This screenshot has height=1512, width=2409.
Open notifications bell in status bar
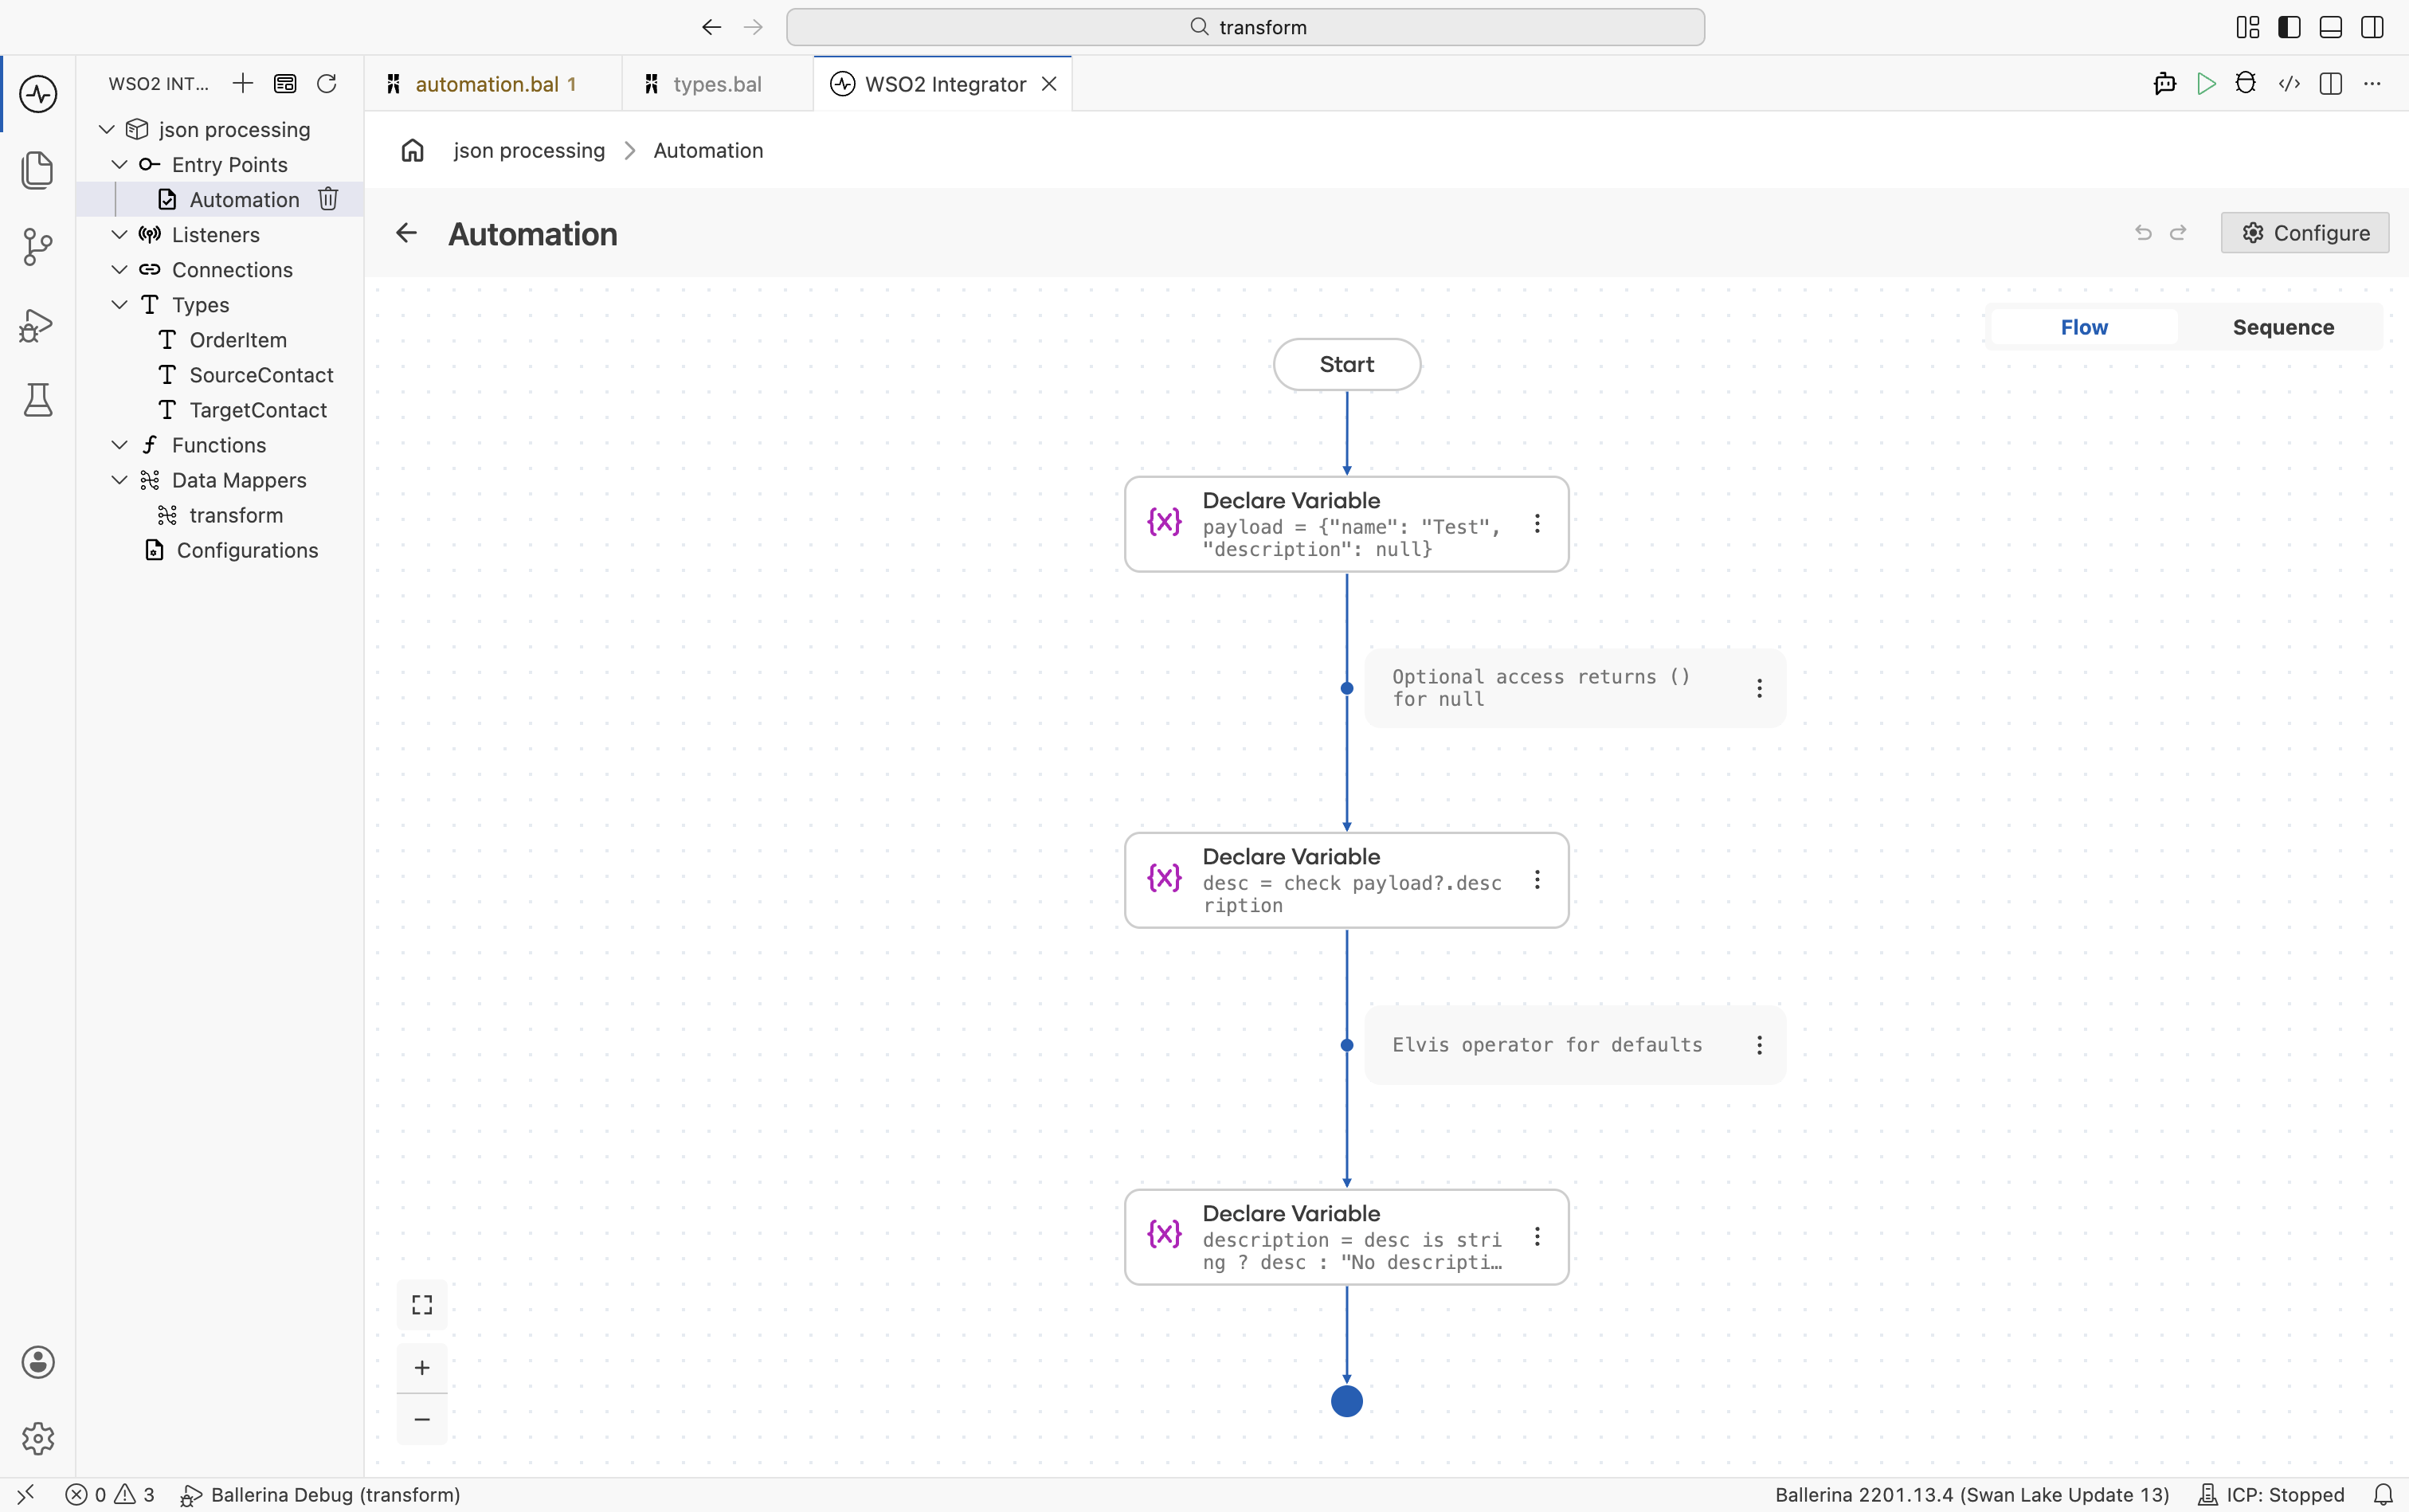2384,1494
